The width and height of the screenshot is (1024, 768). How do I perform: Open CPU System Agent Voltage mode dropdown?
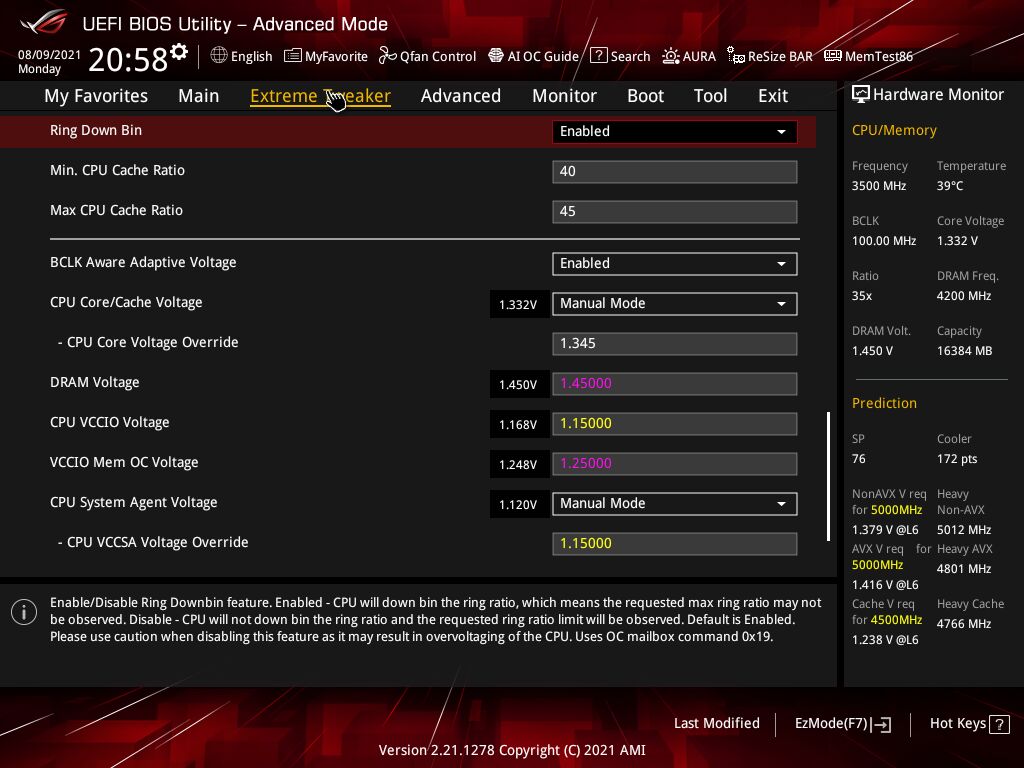click(675, 503)
